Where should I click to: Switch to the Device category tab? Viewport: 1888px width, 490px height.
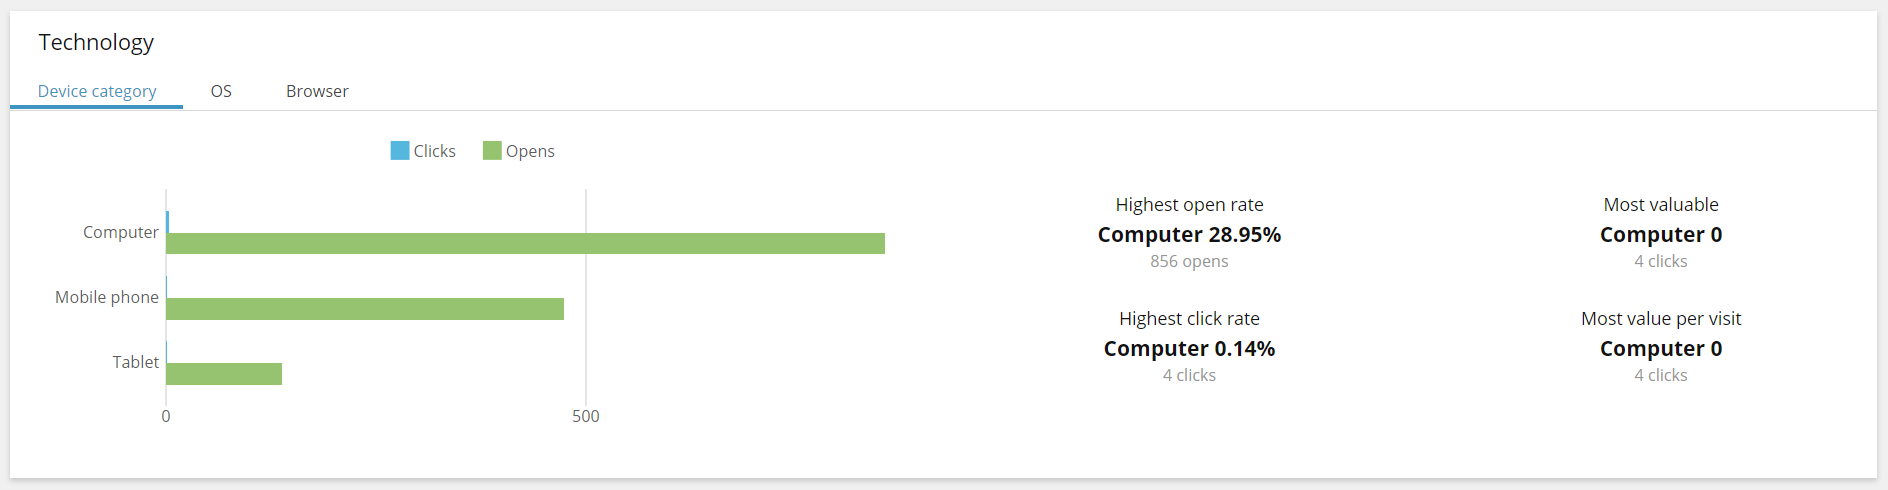click(97, 91)
